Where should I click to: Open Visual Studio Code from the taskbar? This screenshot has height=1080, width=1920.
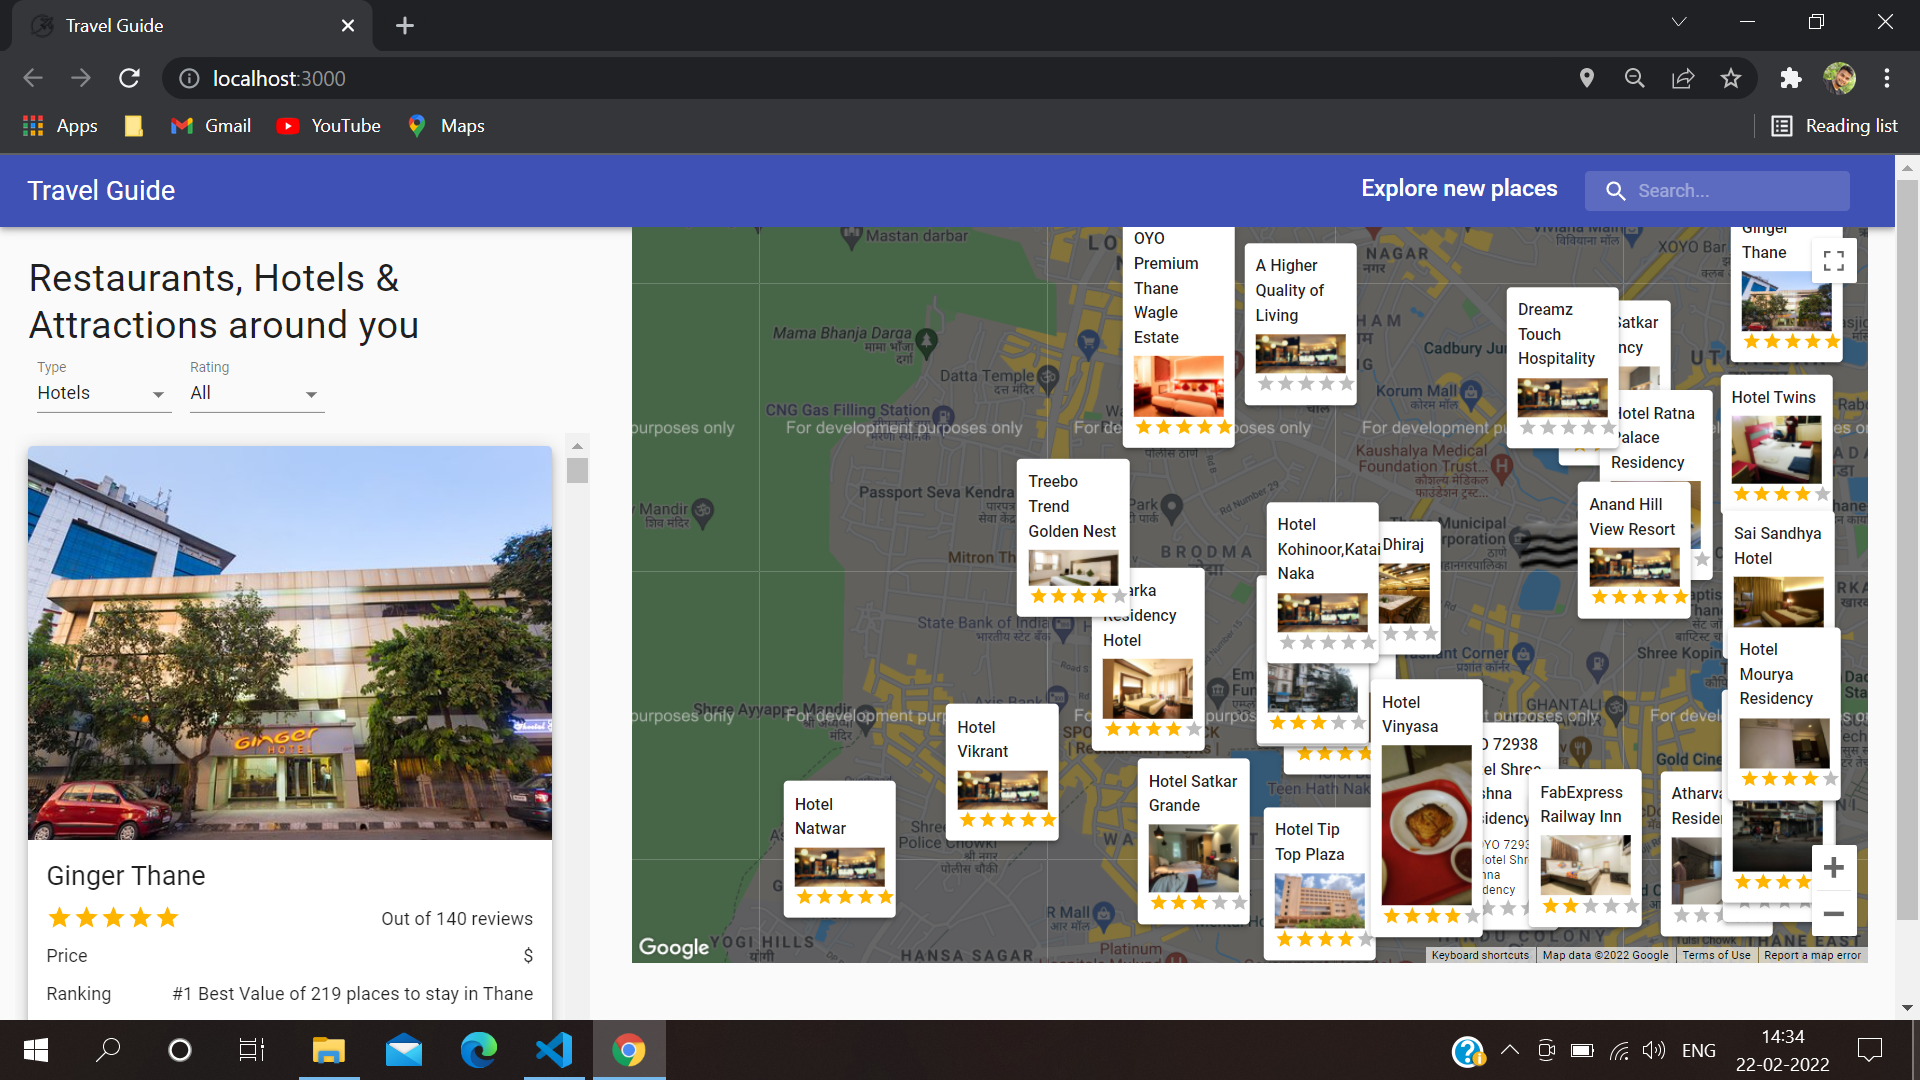553,1050
